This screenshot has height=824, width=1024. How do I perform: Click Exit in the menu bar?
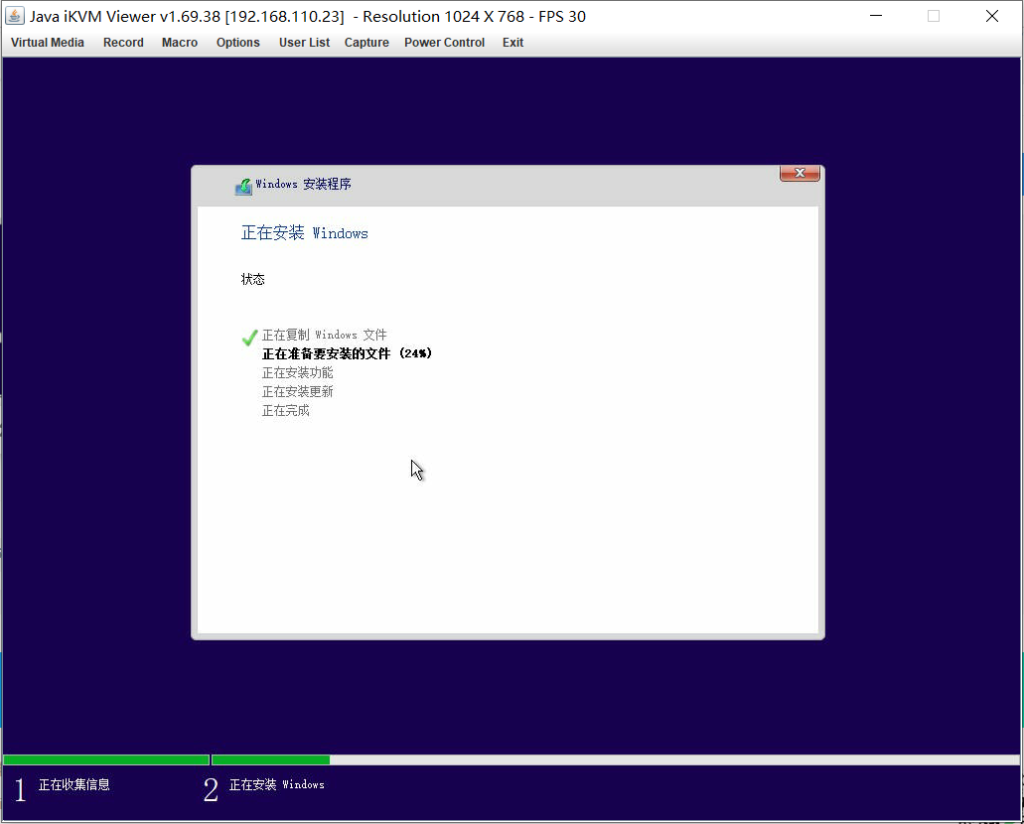(x=513, y=43)
